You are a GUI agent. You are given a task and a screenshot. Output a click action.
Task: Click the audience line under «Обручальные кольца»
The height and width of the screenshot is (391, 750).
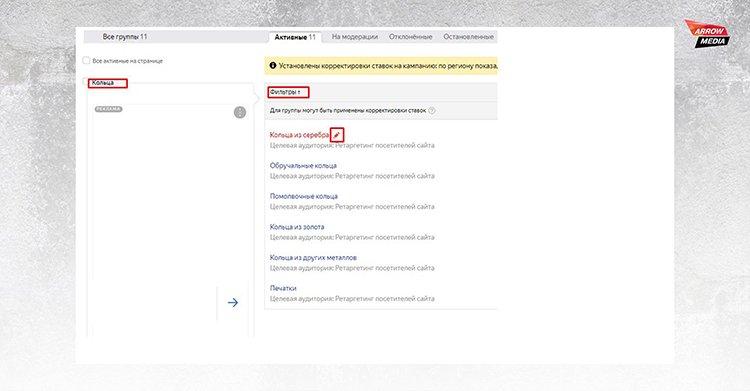352,176
